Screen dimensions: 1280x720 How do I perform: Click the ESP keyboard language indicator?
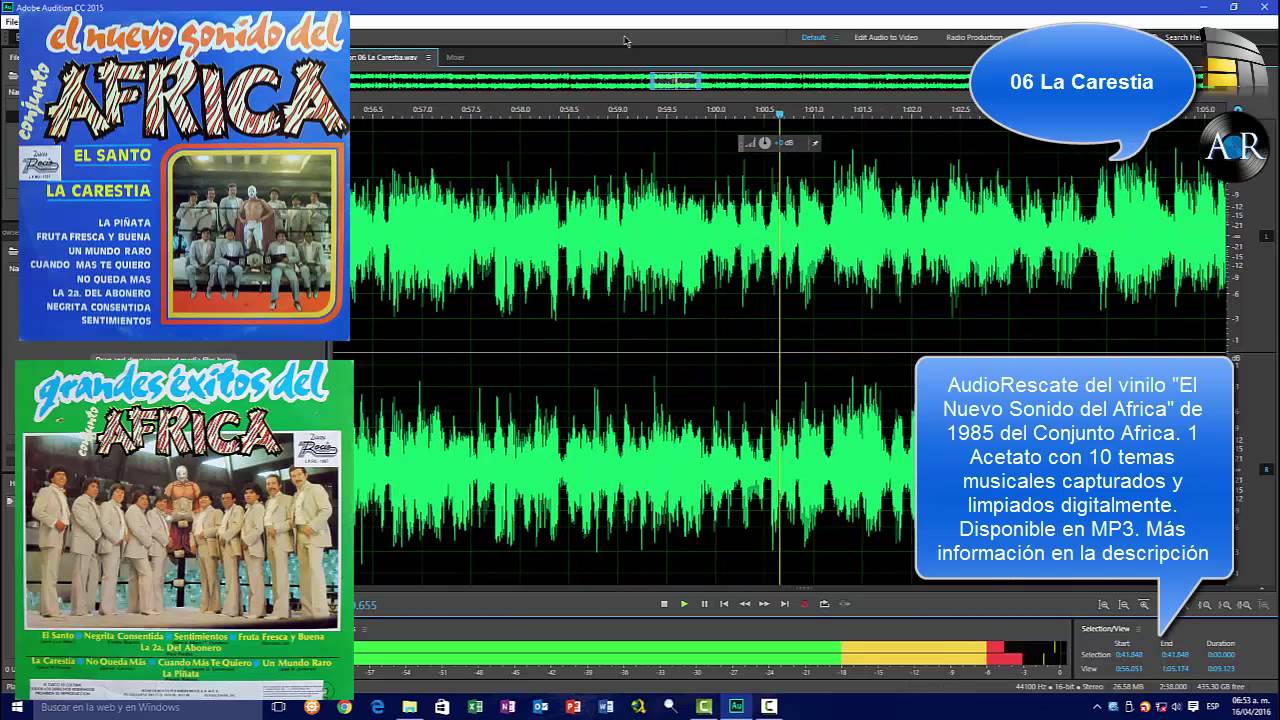pyautogui.click(x=1213, y=707)
